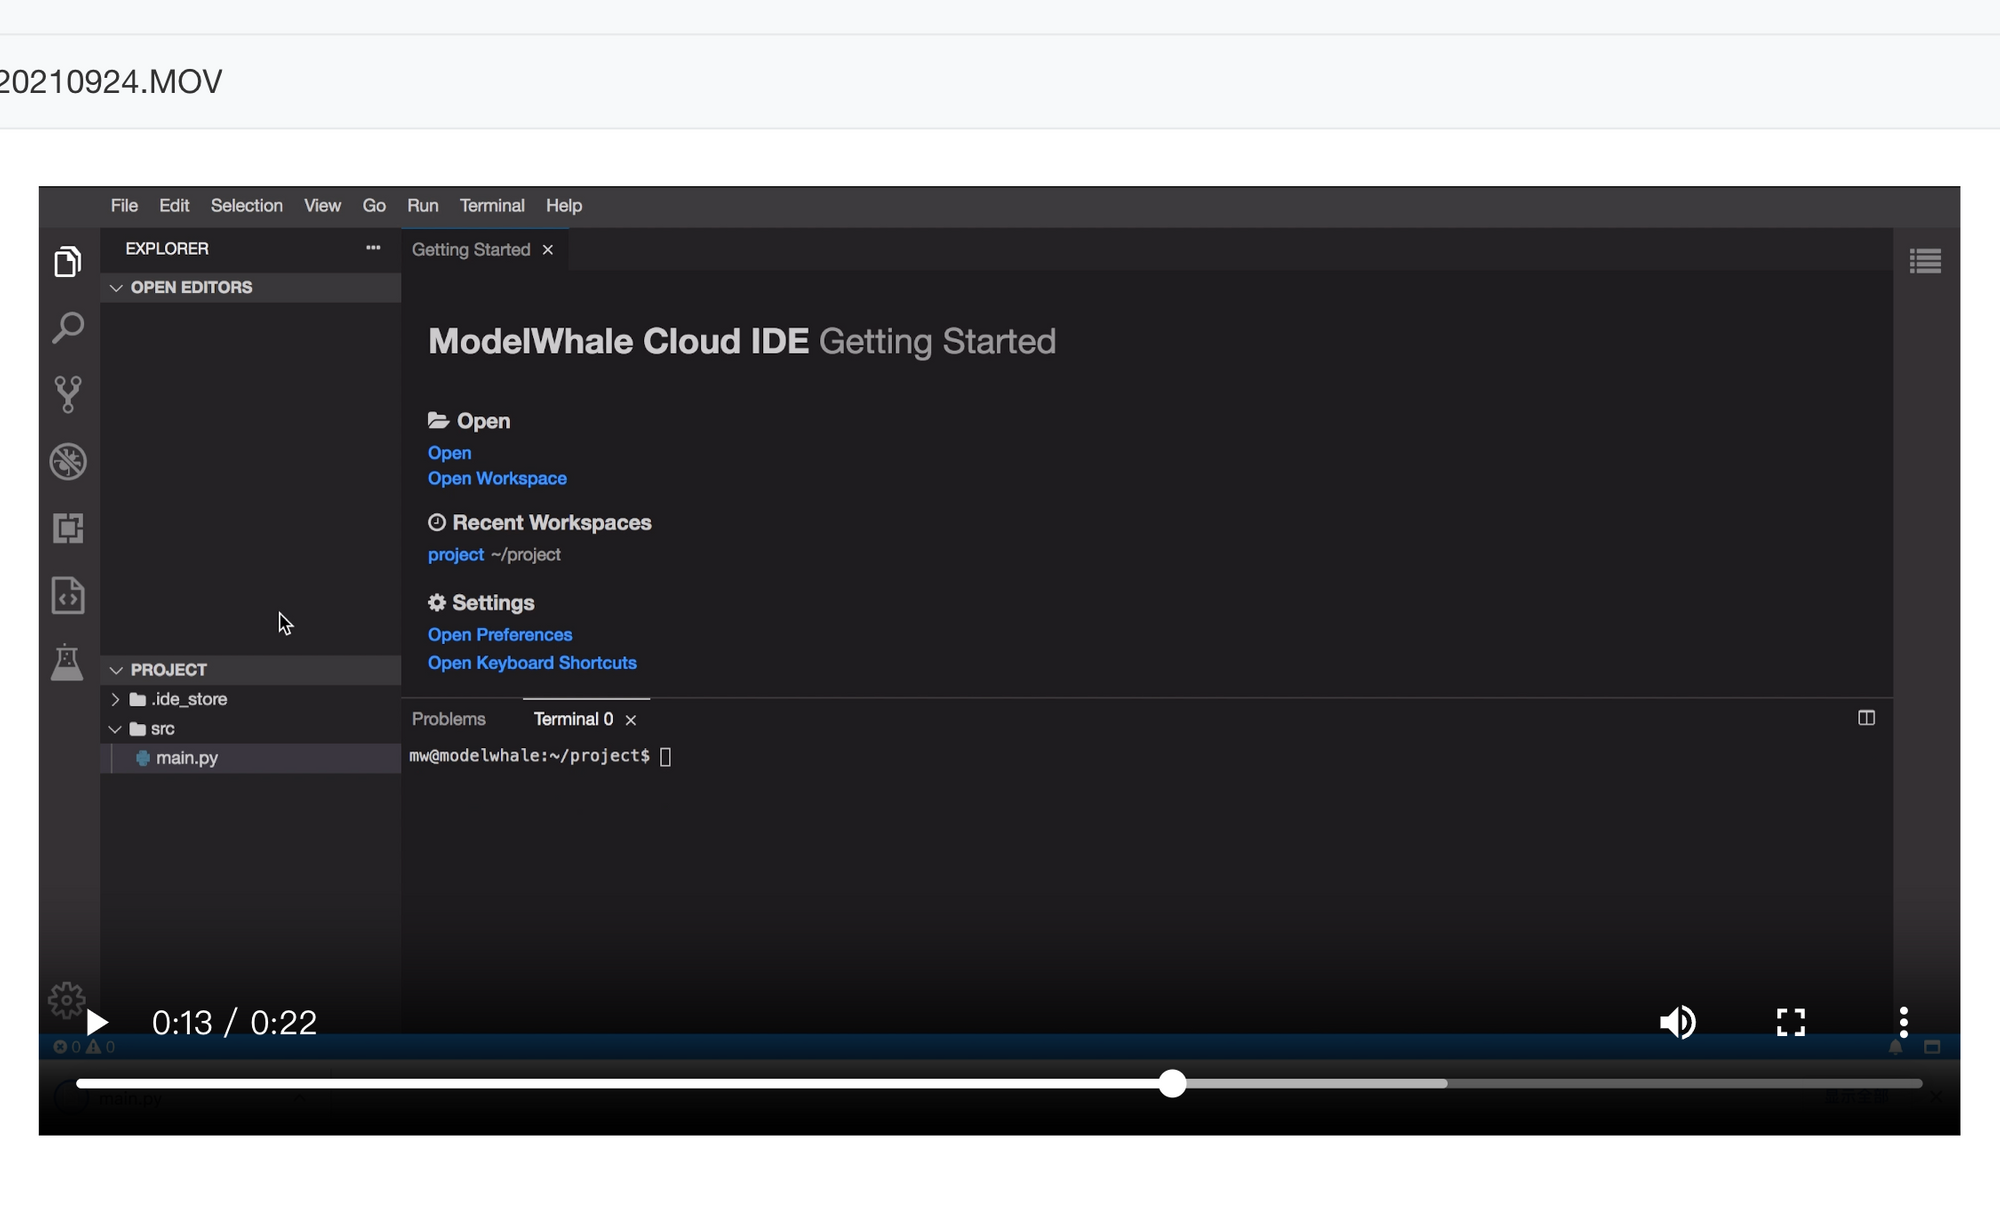Drag the video progress slider
Screen dimensions: 2000x1227
[1173, 1084]
